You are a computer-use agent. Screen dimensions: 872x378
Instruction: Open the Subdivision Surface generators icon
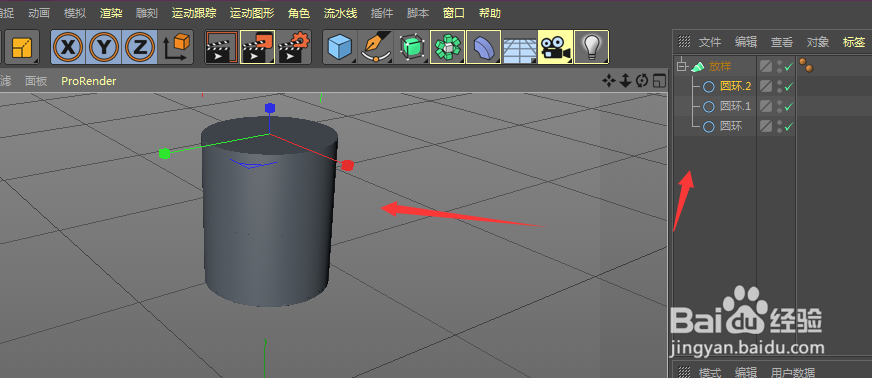click(412, 47)
